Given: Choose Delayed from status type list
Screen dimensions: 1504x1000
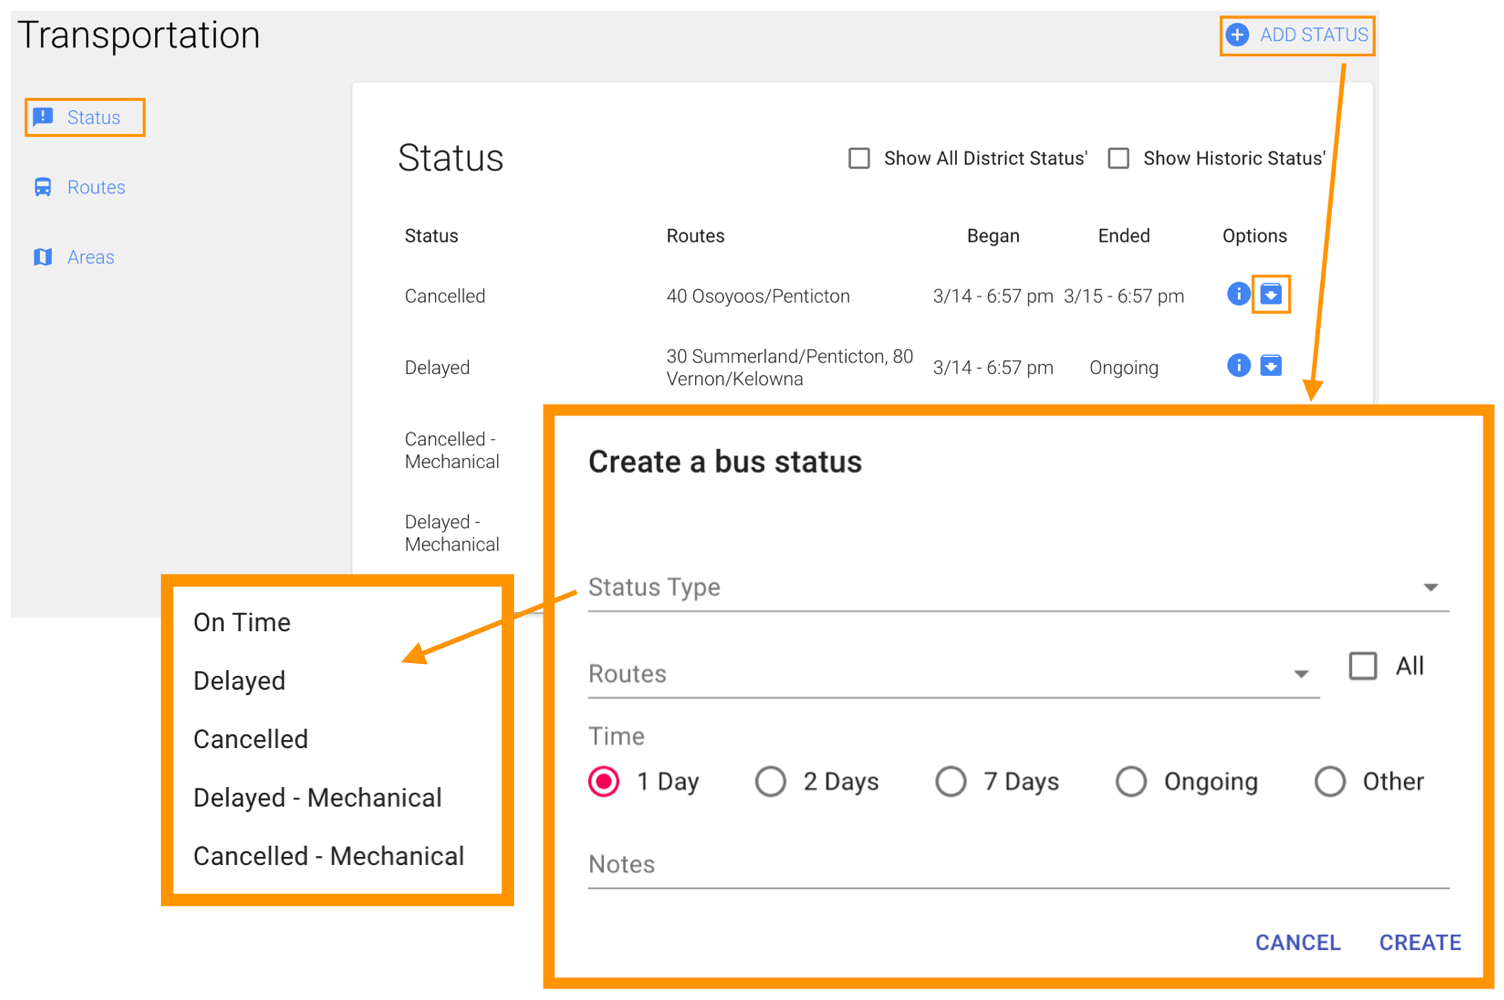Looking at the screenshot, I should (x=239, y=681).
